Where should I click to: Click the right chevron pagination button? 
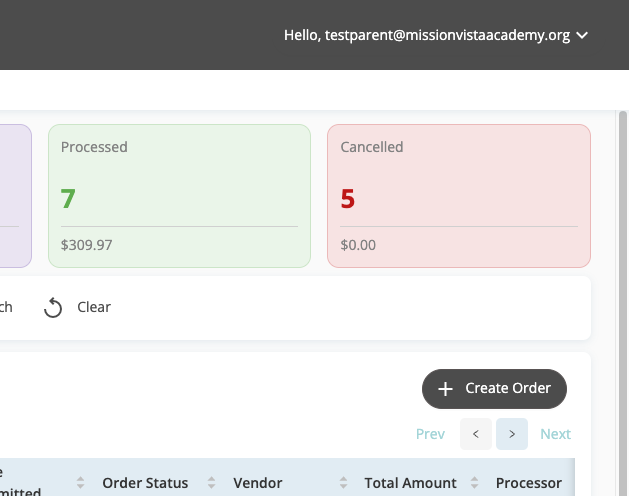click(512, 434)
